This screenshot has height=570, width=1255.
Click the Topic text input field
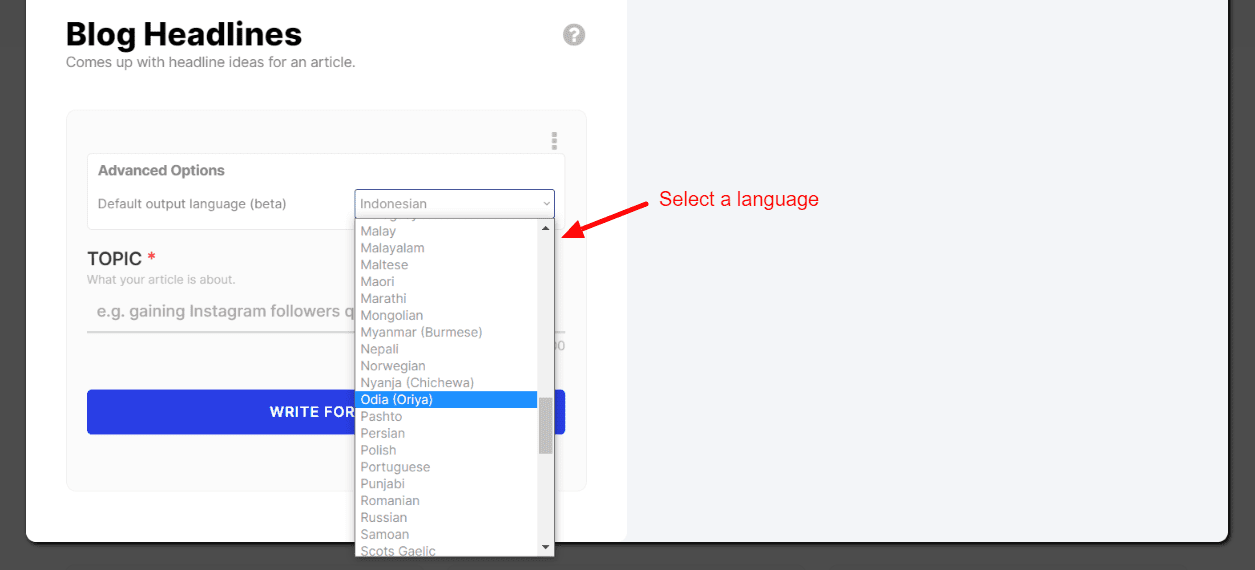[220, 312]
